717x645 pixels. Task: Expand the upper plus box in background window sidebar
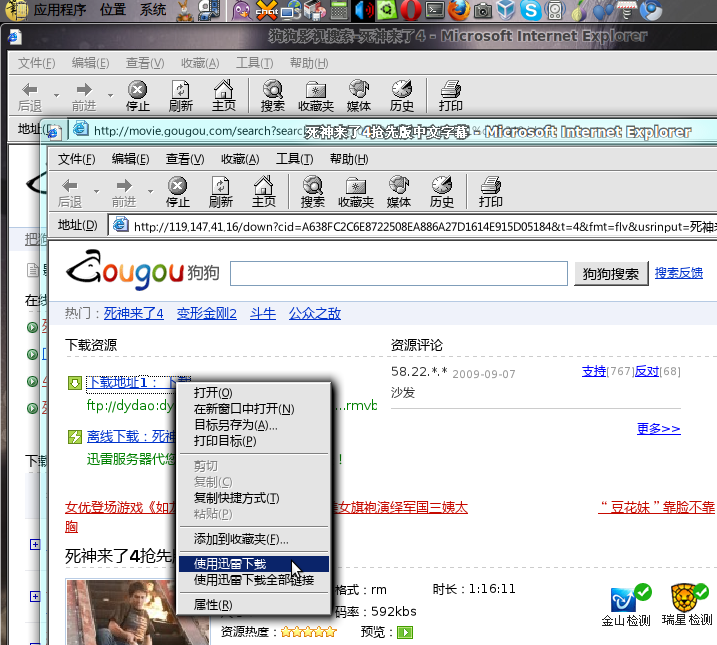pos(35,544)
